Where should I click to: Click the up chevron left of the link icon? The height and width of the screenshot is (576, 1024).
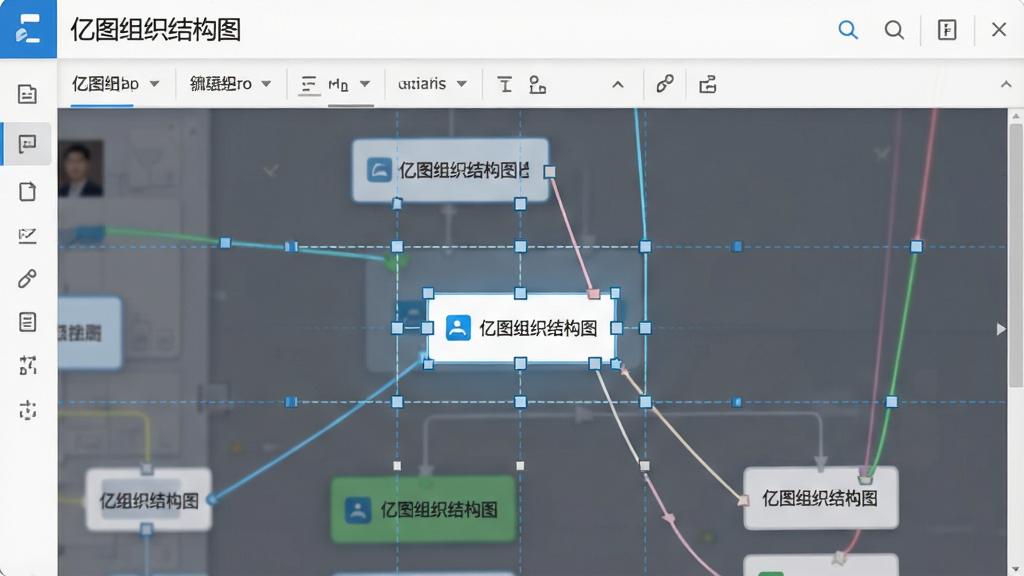point(618,84)
